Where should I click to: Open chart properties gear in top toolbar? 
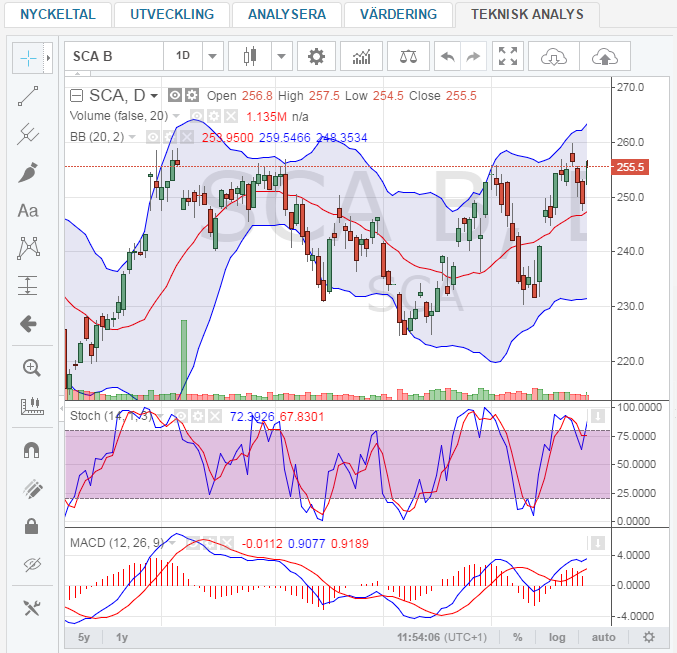pyautogui.click(x=316, y=56)
